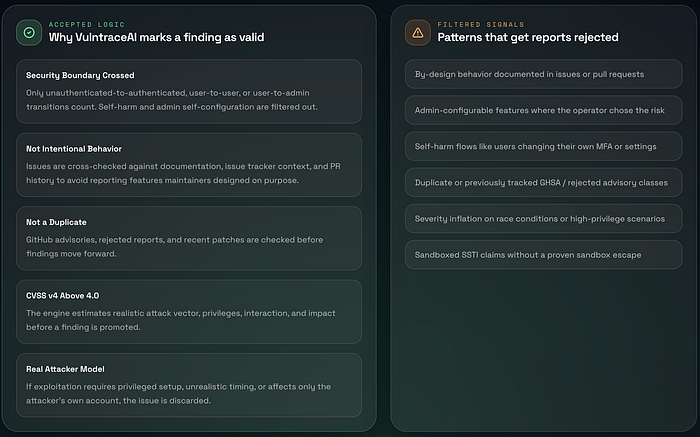Select the Sandboxed SSTI claims item
The image size is (700, 437).
coord(543,255)
